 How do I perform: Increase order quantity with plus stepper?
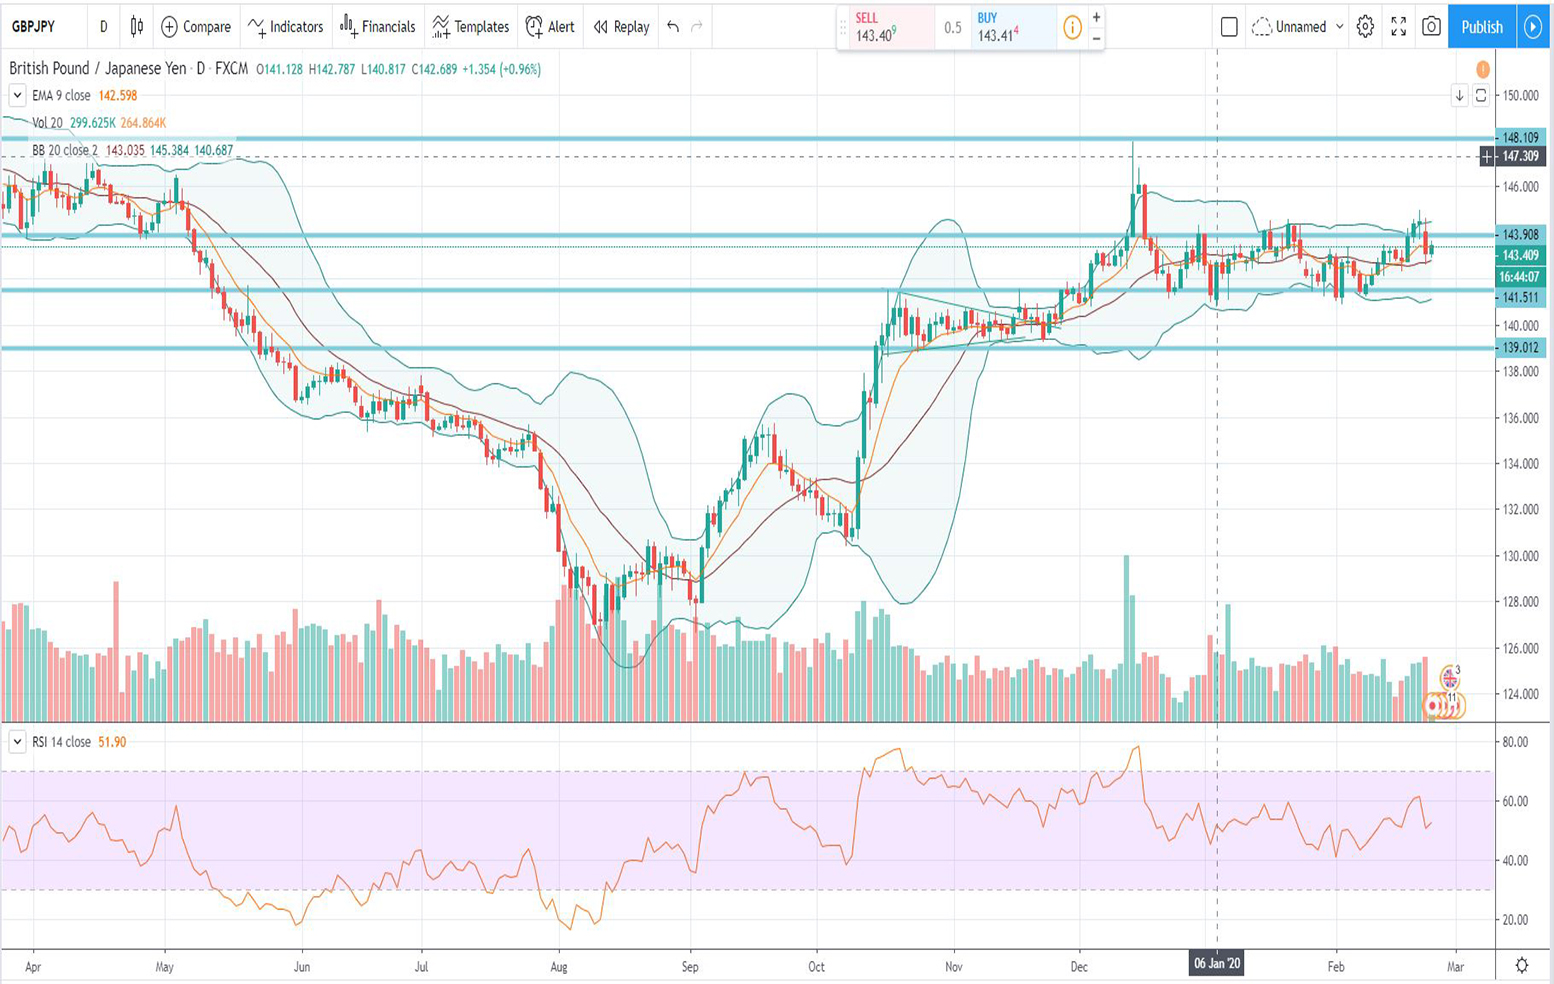(x=1097, y=17)
